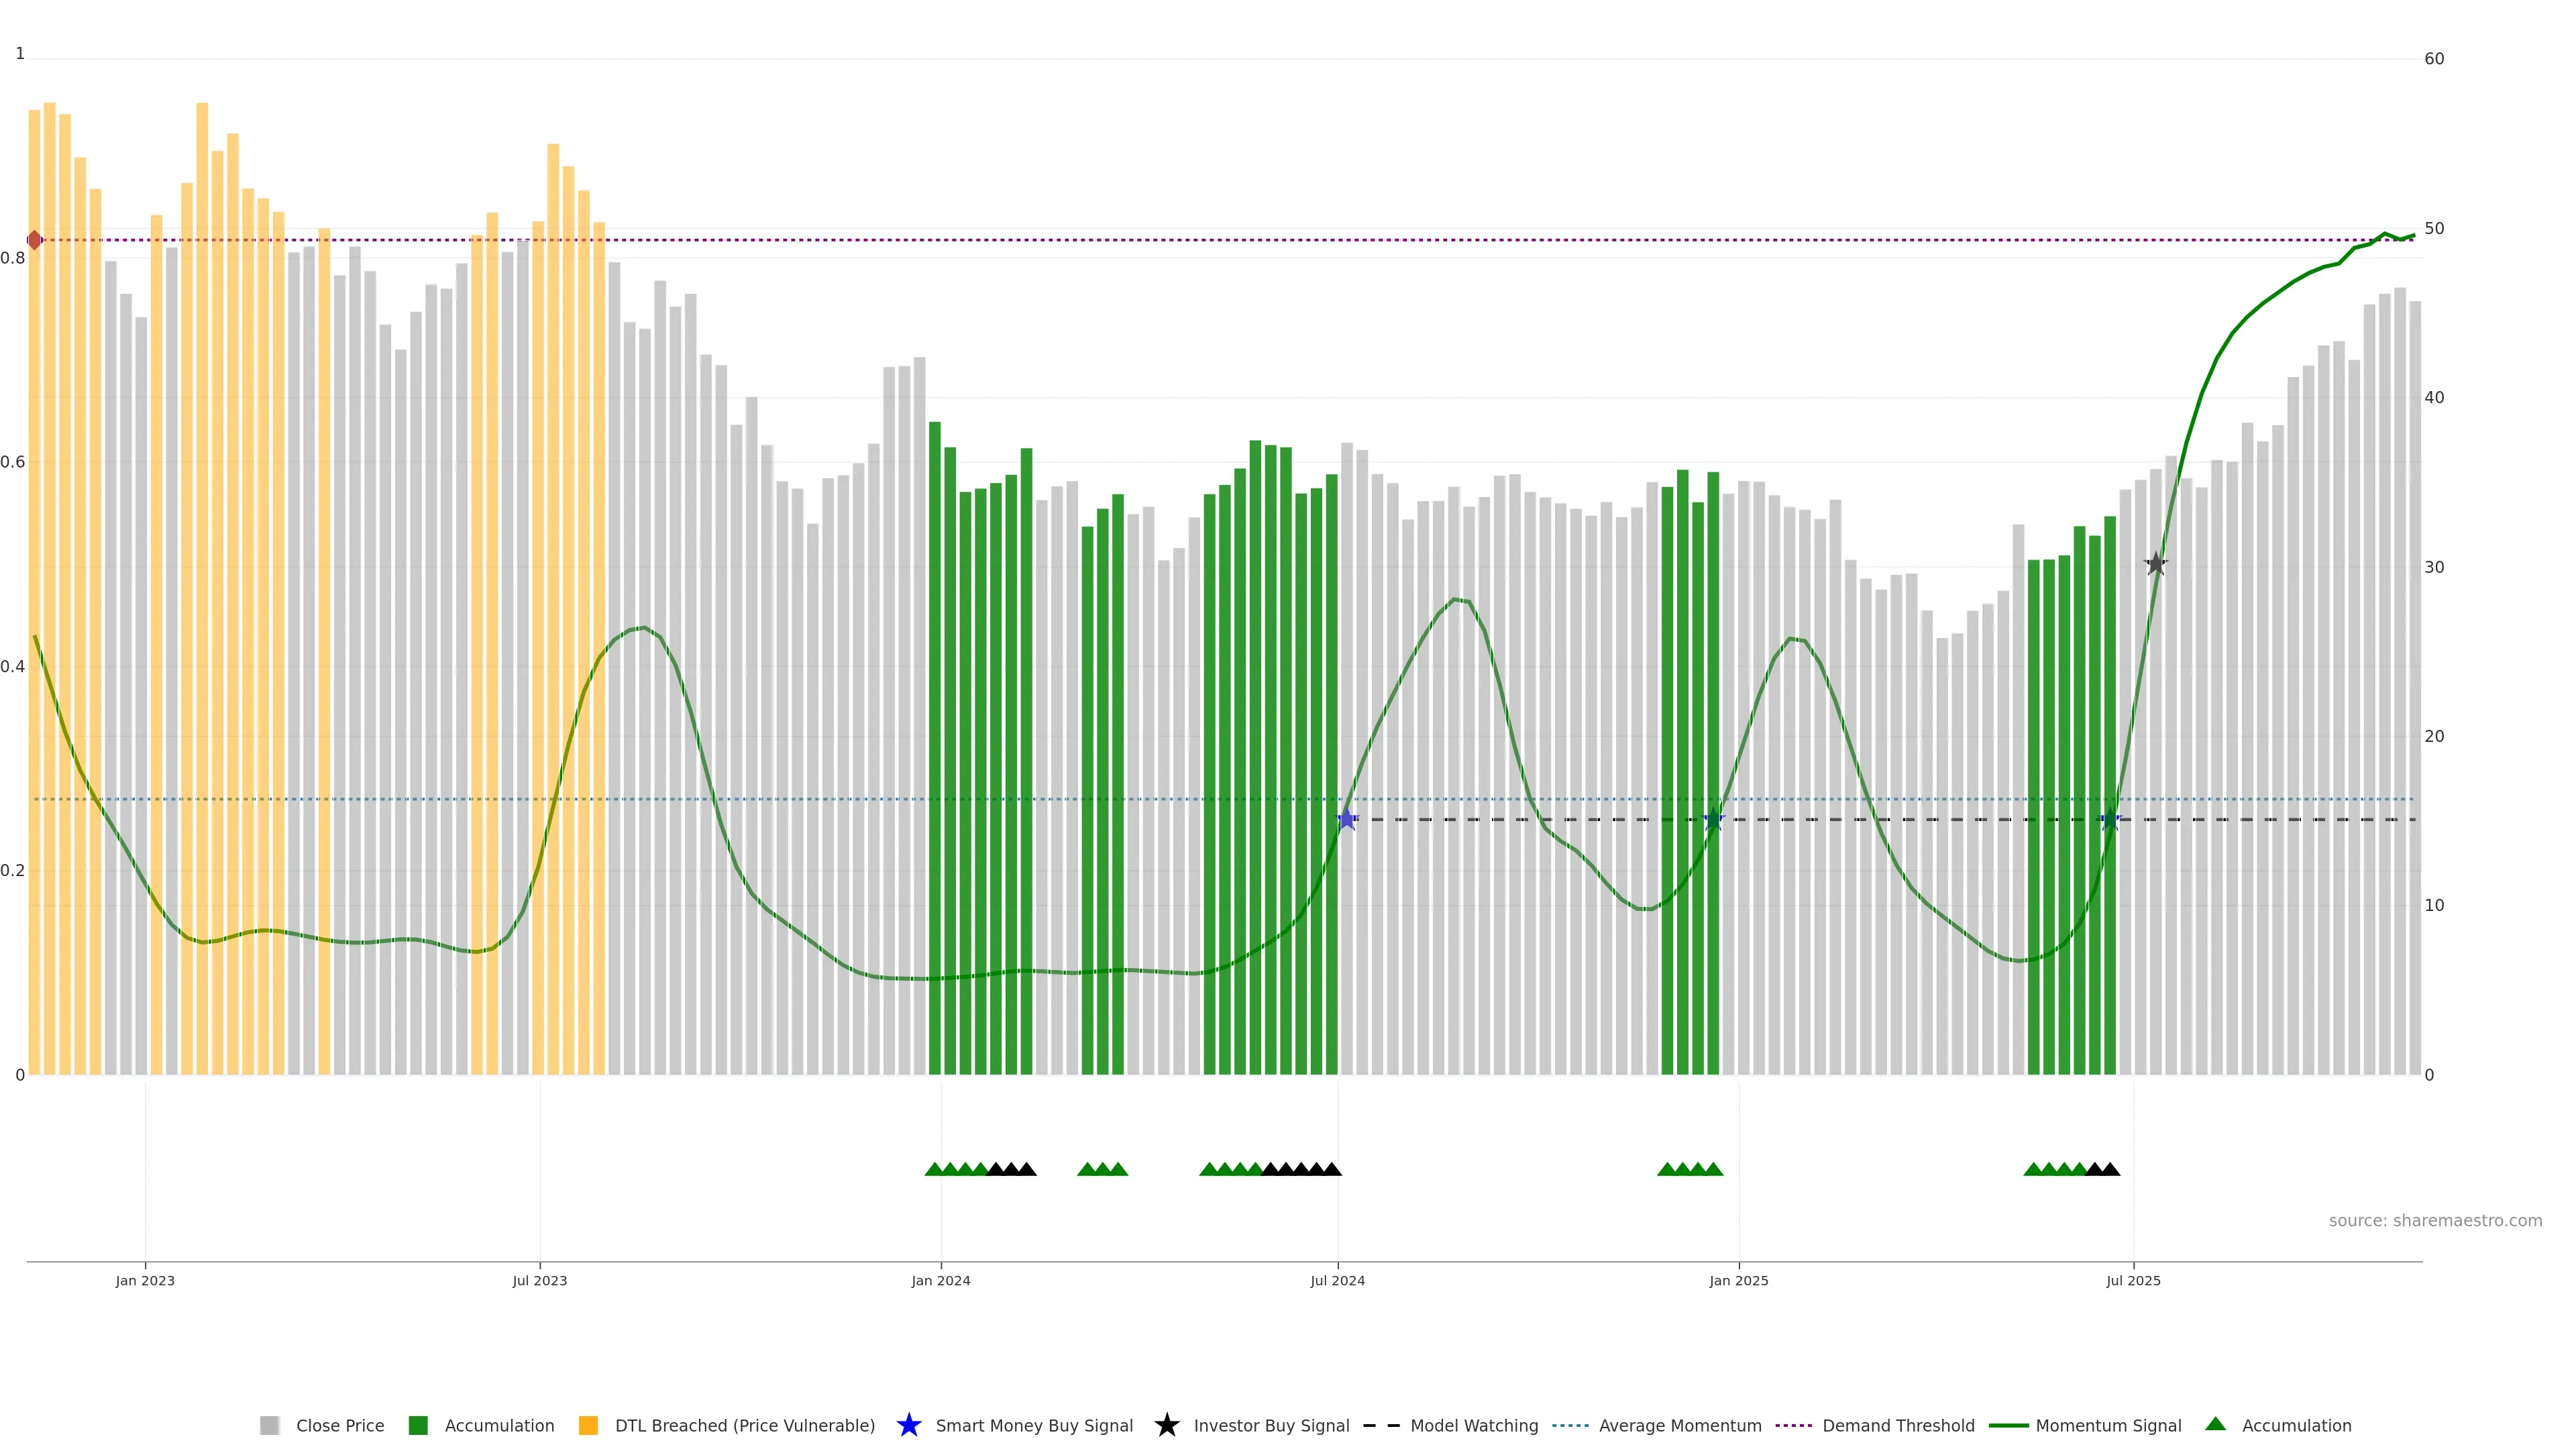Screen dimensions: 2576x1449
Task: Click the black investor star marker near Jul 2025
Action: (x=2155, y=564)
